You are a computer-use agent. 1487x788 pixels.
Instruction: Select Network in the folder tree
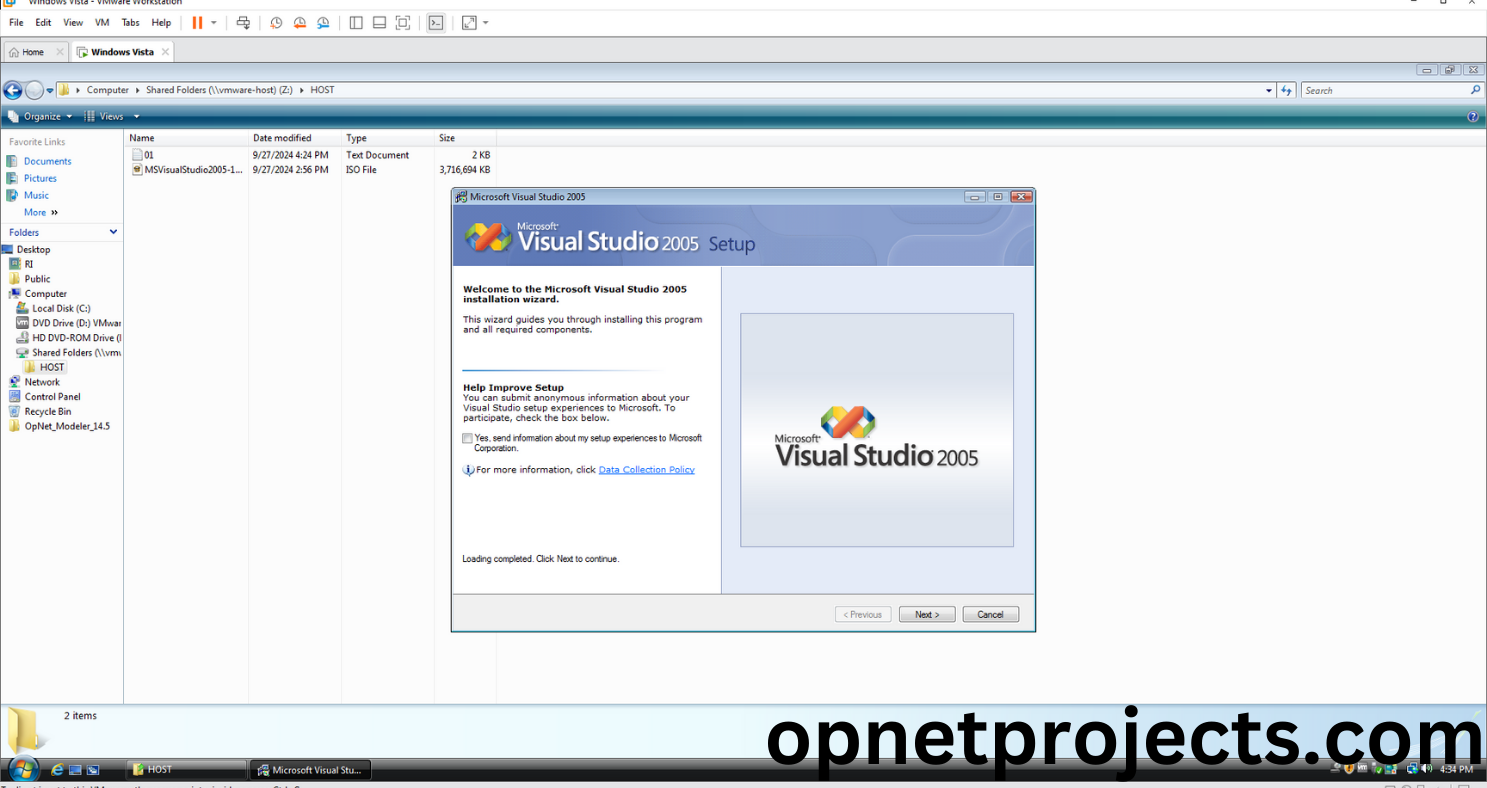tap(42, 382)
